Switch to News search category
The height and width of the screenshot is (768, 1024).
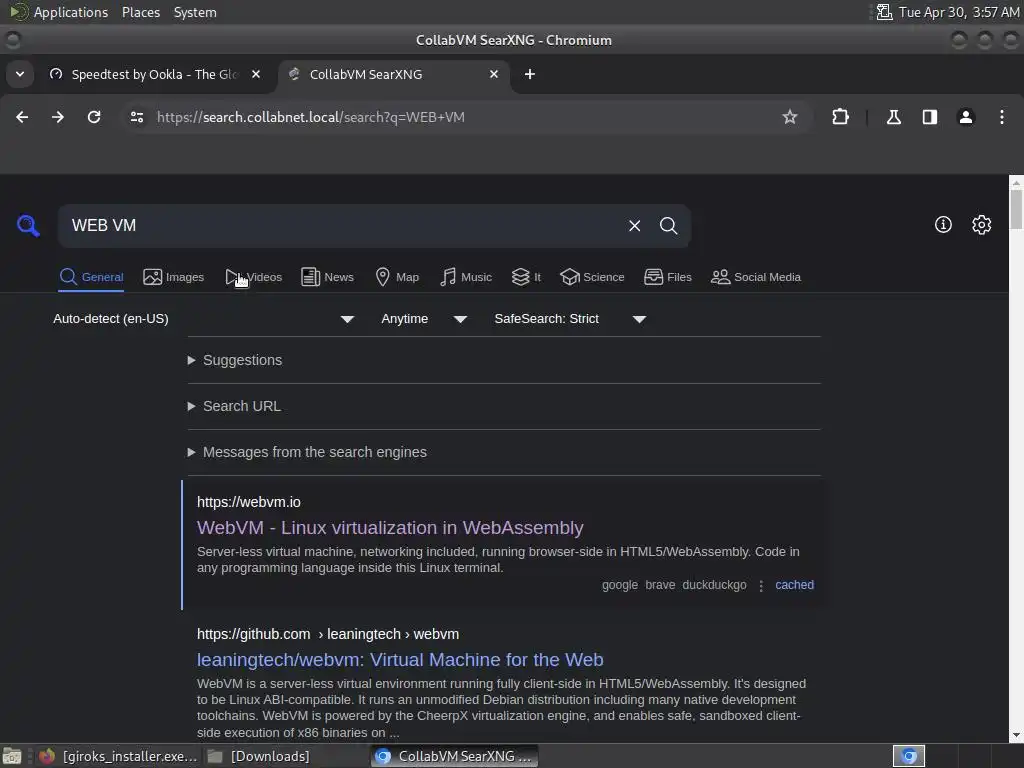point(327,277)
